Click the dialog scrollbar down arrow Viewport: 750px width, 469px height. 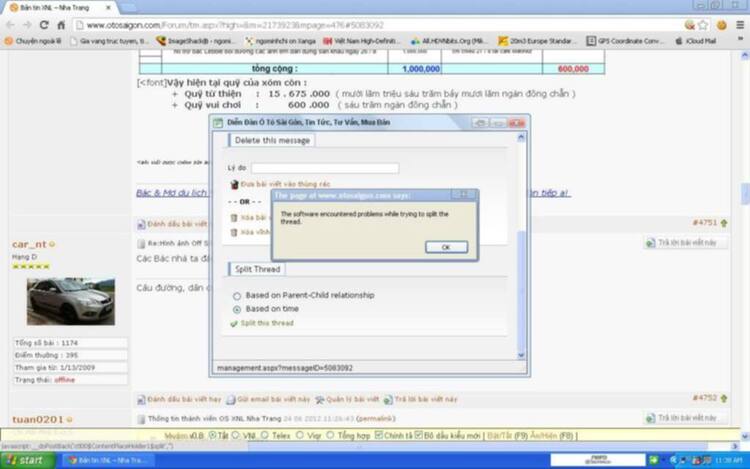521,355
